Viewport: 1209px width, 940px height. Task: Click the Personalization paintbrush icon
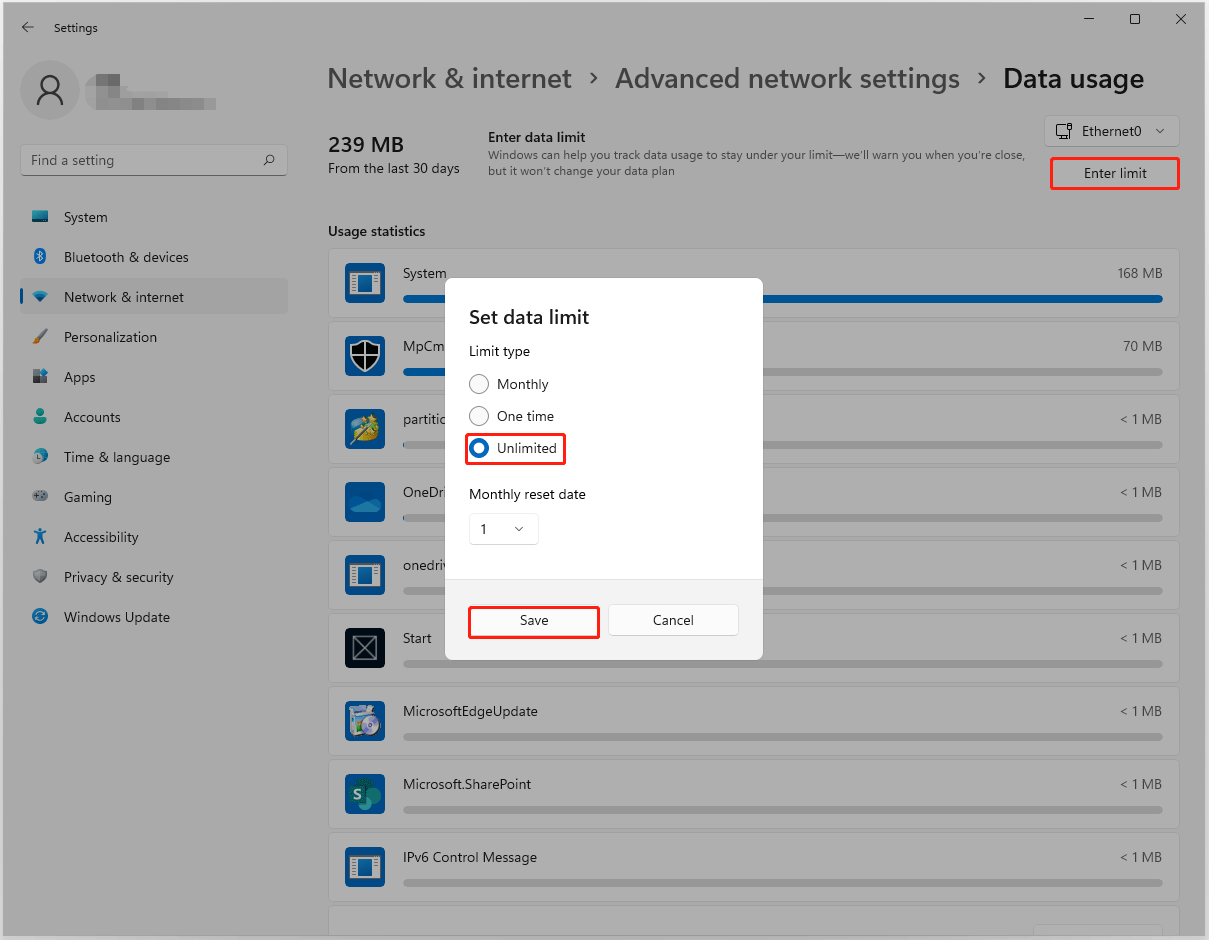40,337
